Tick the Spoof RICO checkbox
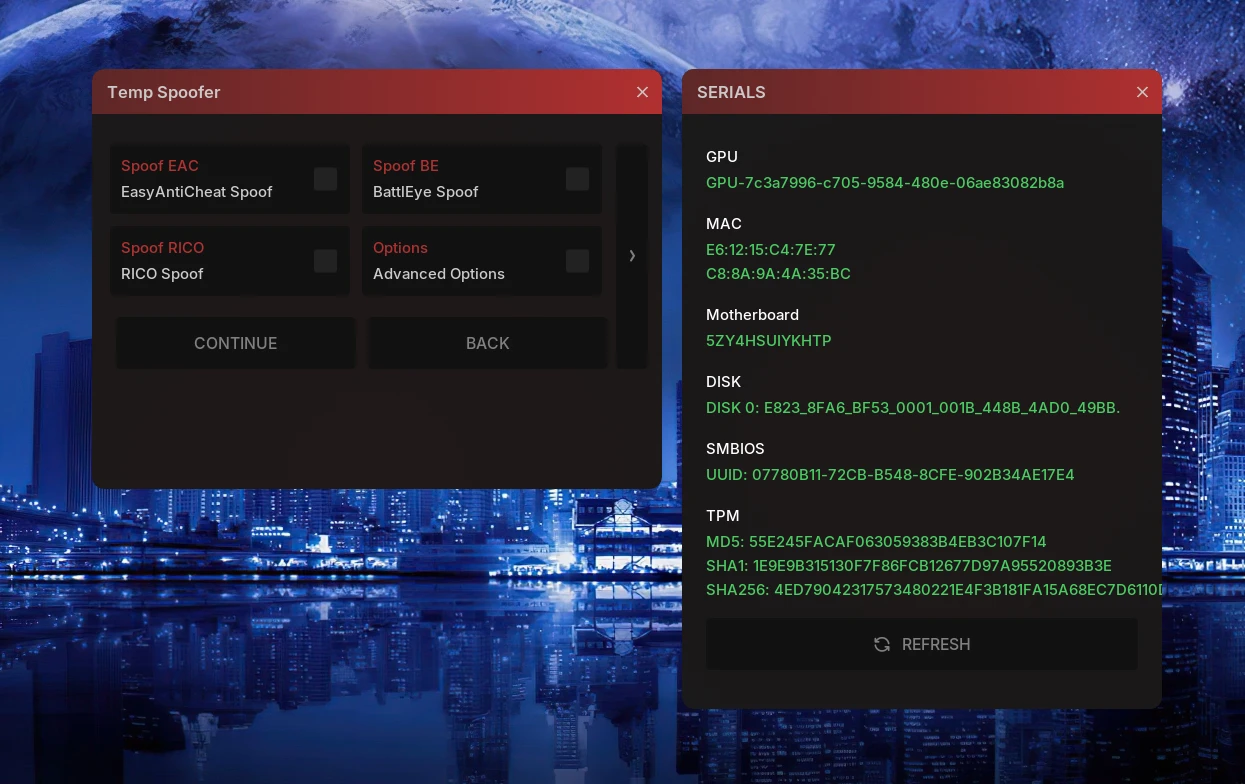 click(x=326, y=261)
